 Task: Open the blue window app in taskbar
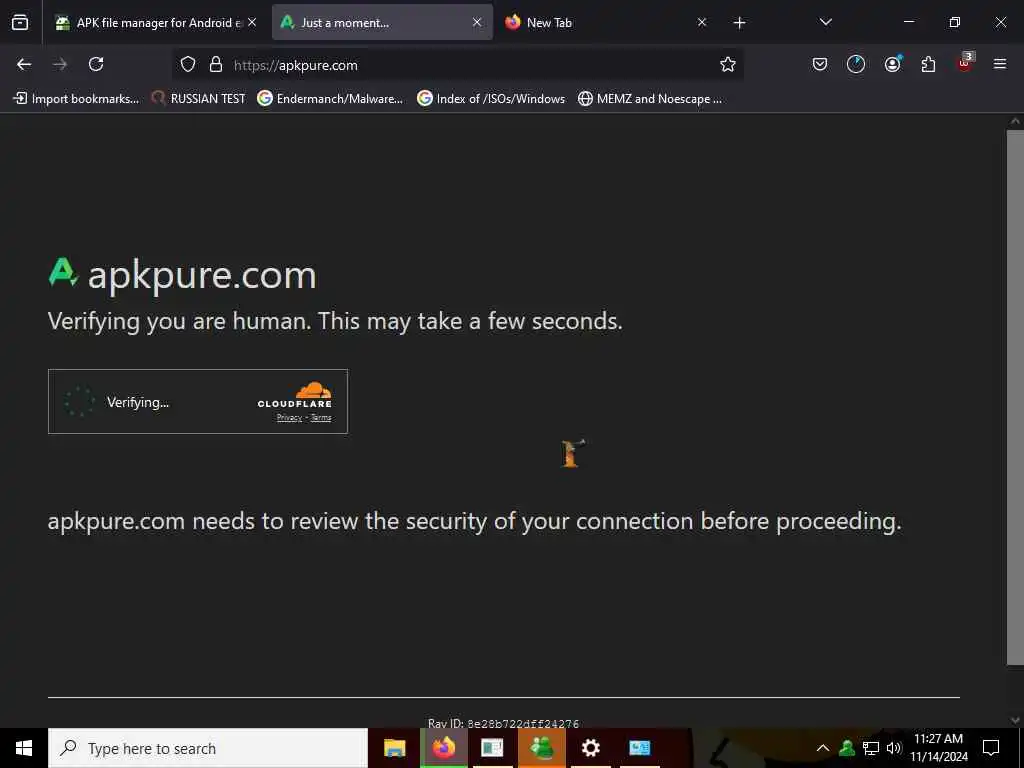(639, 748)
